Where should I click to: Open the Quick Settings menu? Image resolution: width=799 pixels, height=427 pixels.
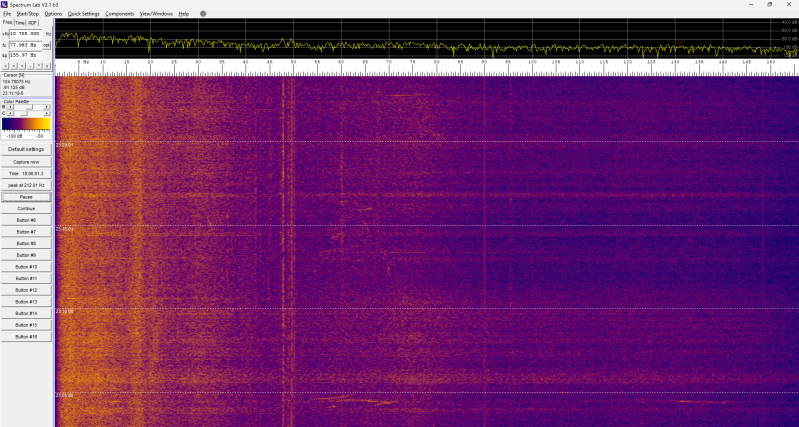point(84,14)
